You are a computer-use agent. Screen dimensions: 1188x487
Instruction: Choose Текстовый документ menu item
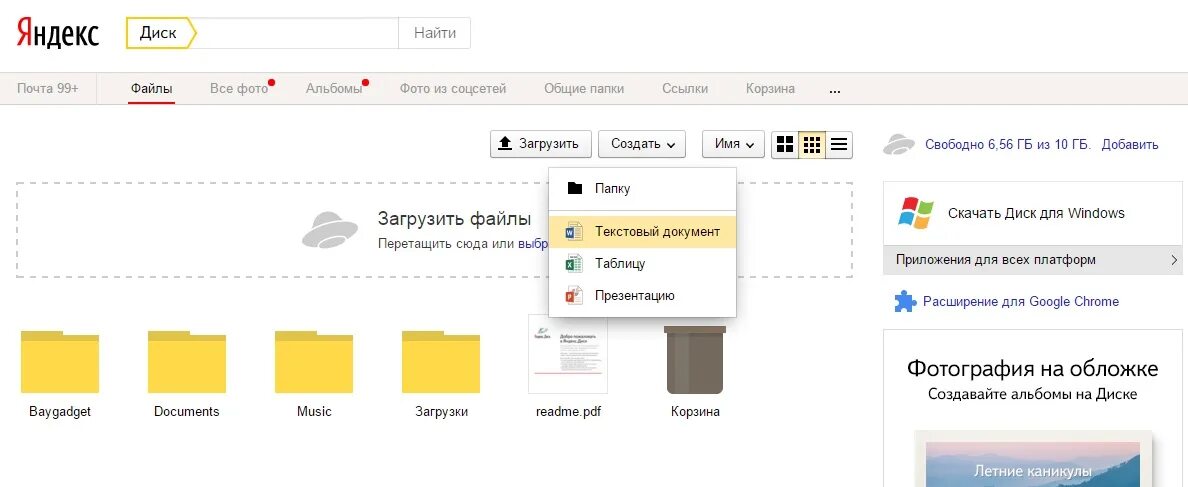point(642,232)
